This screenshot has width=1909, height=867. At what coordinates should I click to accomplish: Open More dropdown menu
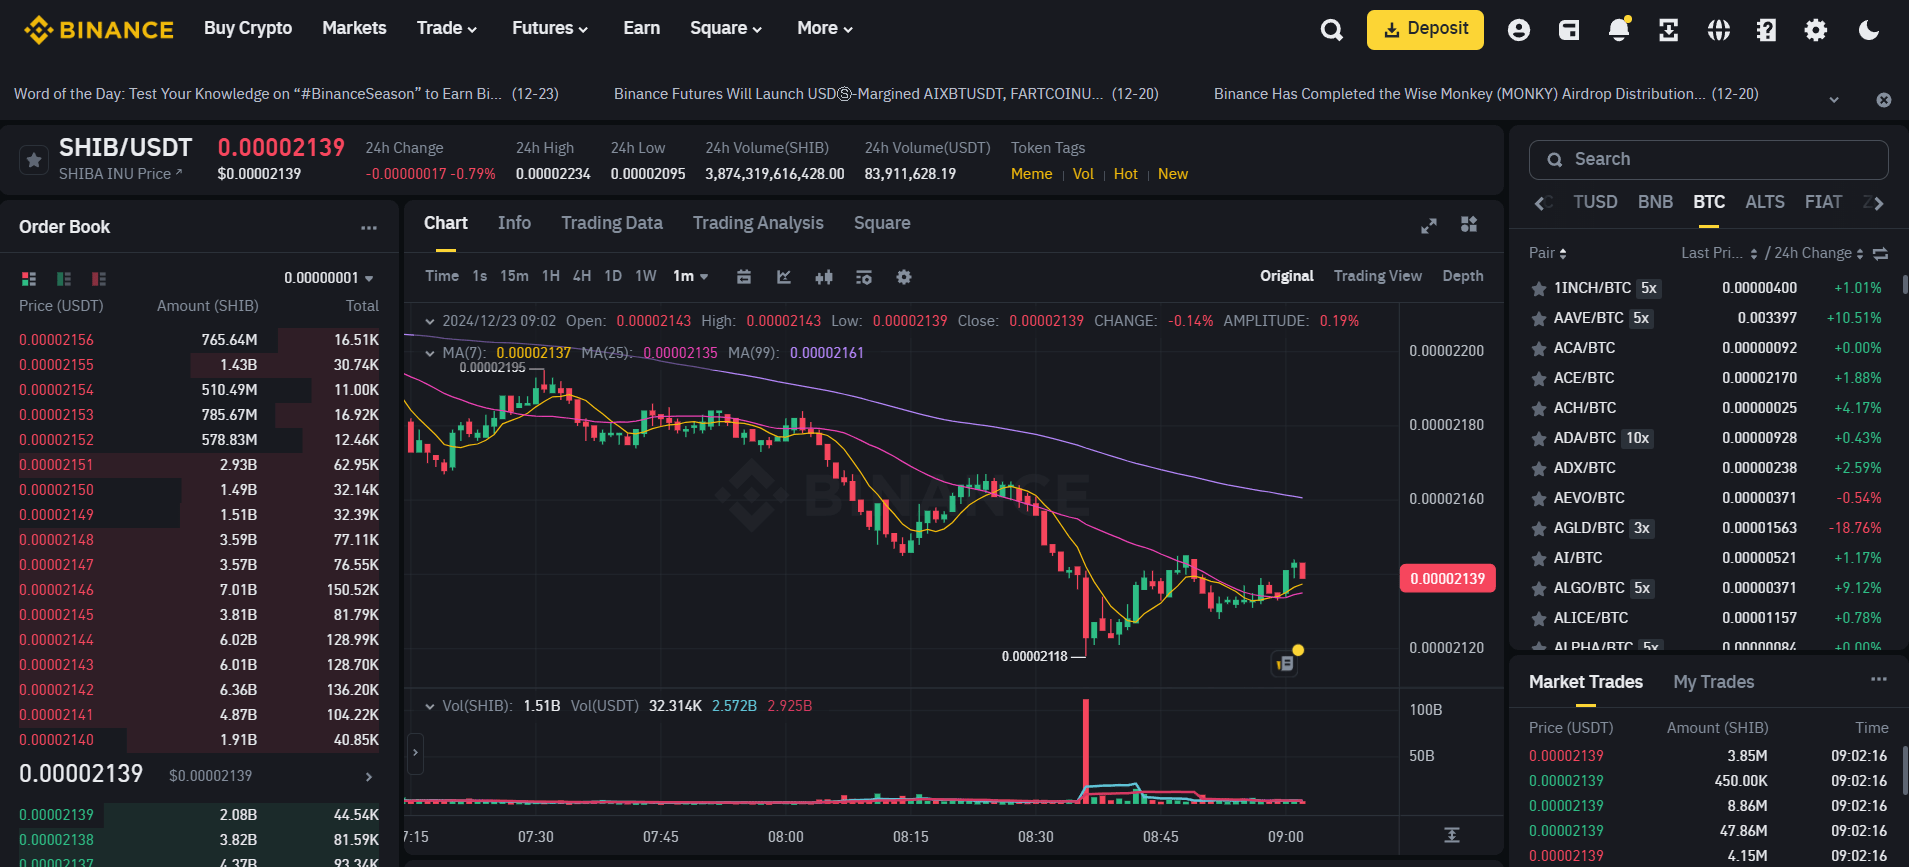(x=825, y=28)
